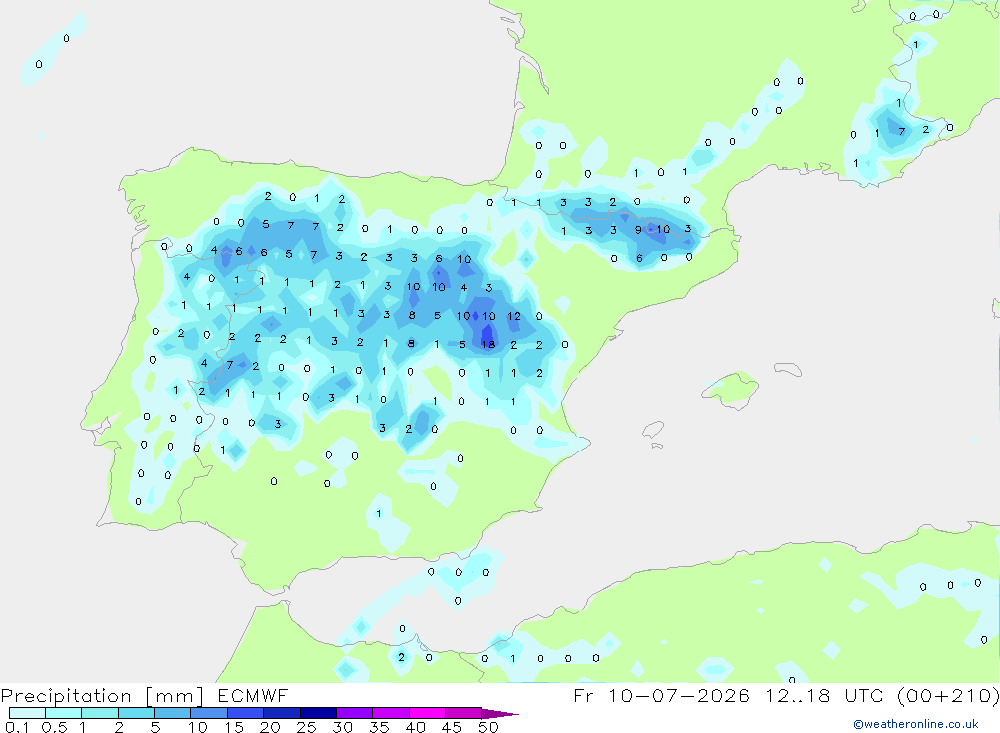Click legend scale label 20
The width and height of the screenshot is (1000, 733).
coord(270,727)
